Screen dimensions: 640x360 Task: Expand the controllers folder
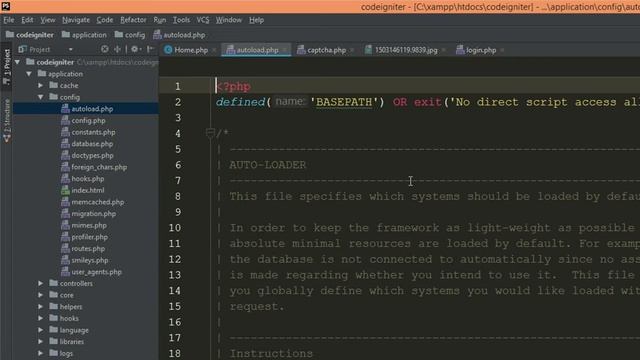(40, 283)
